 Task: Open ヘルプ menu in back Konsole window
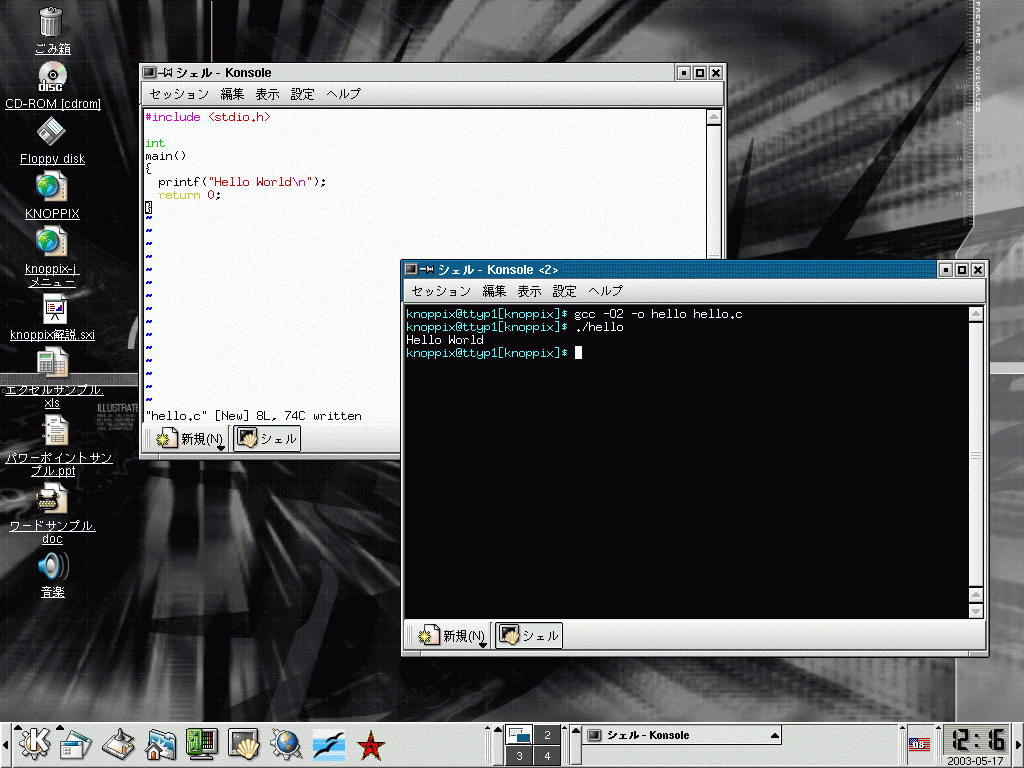(x=344, y=94)
